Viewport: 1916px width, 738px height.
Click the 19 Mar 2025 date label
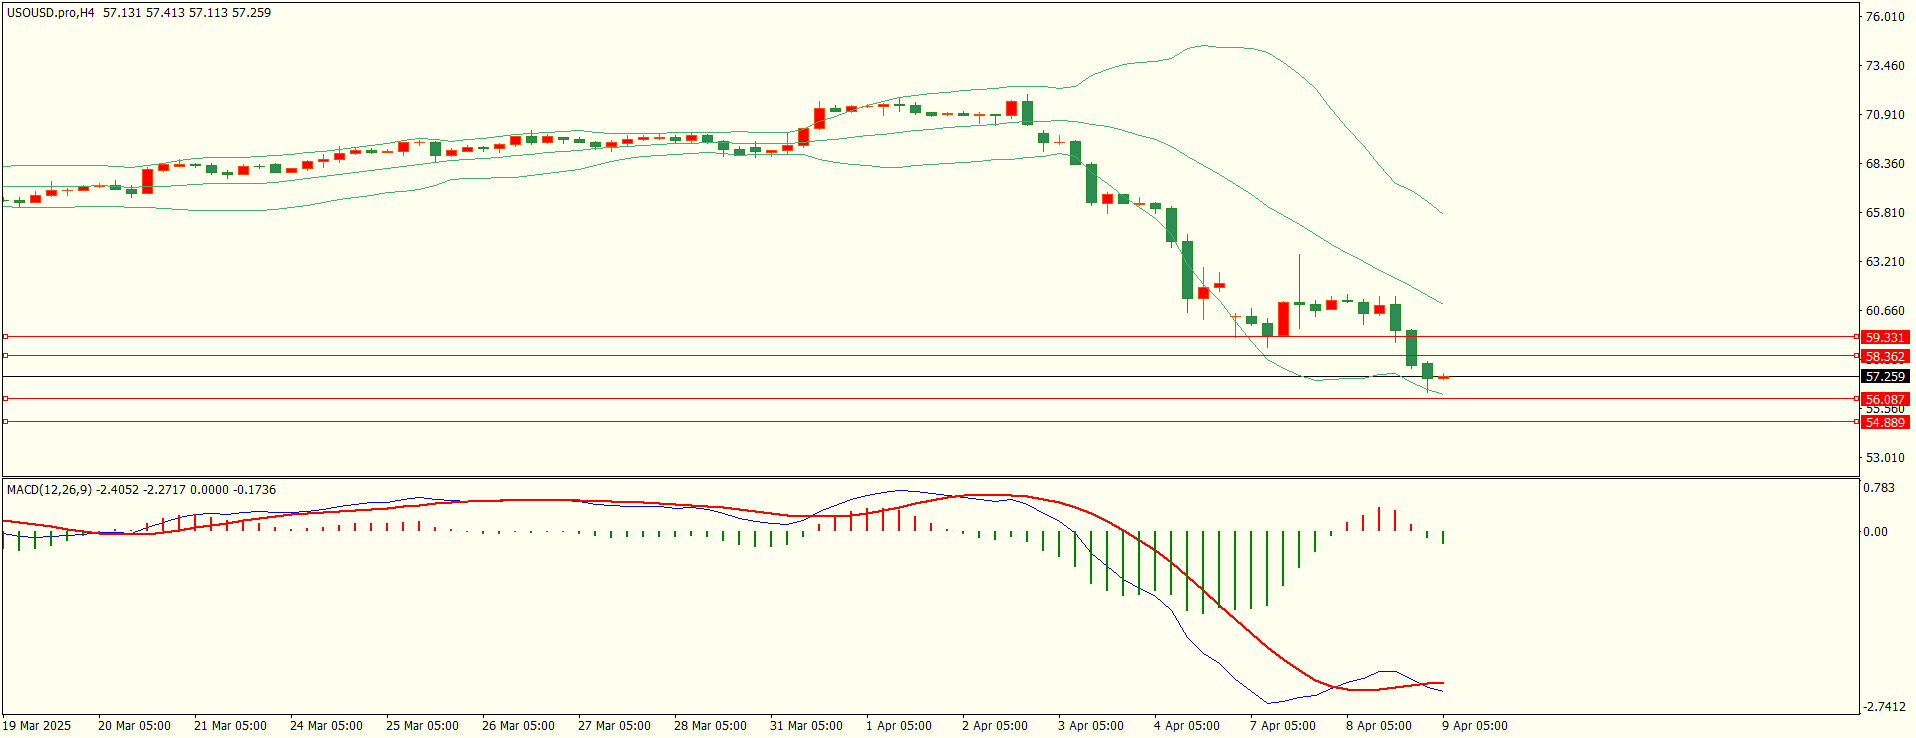pyautogui.click(x=37, y=726)
